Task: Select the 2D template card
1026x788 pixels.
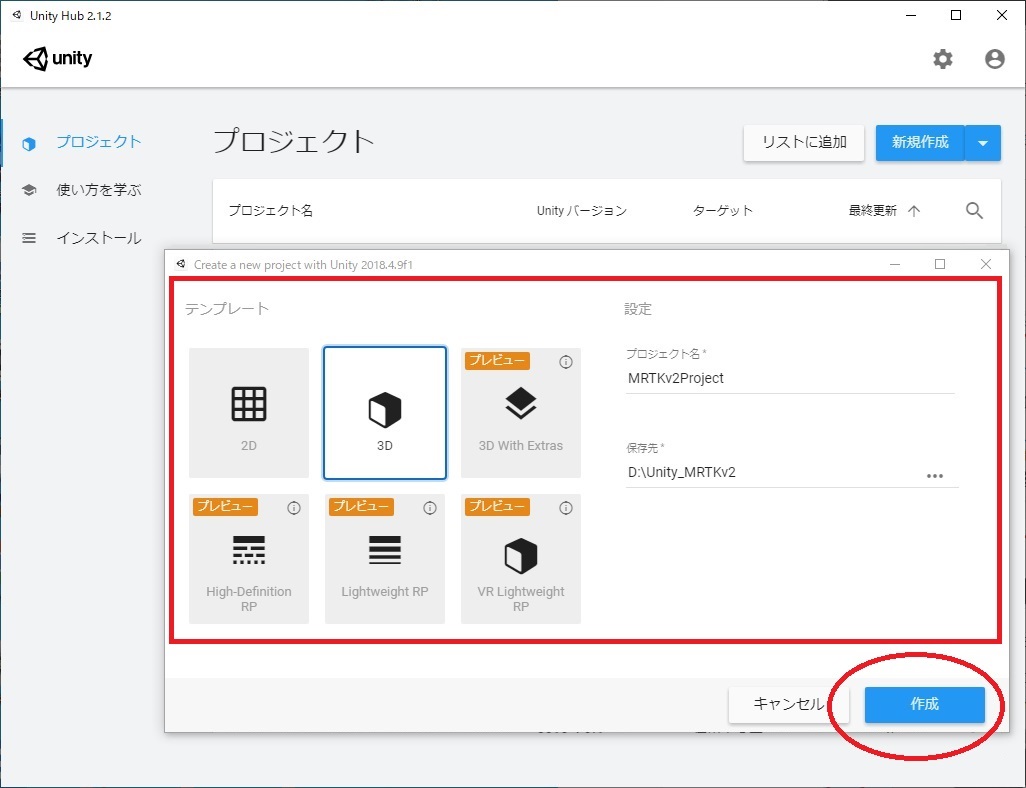Action: pyautogui.click(x=249, y=413)
